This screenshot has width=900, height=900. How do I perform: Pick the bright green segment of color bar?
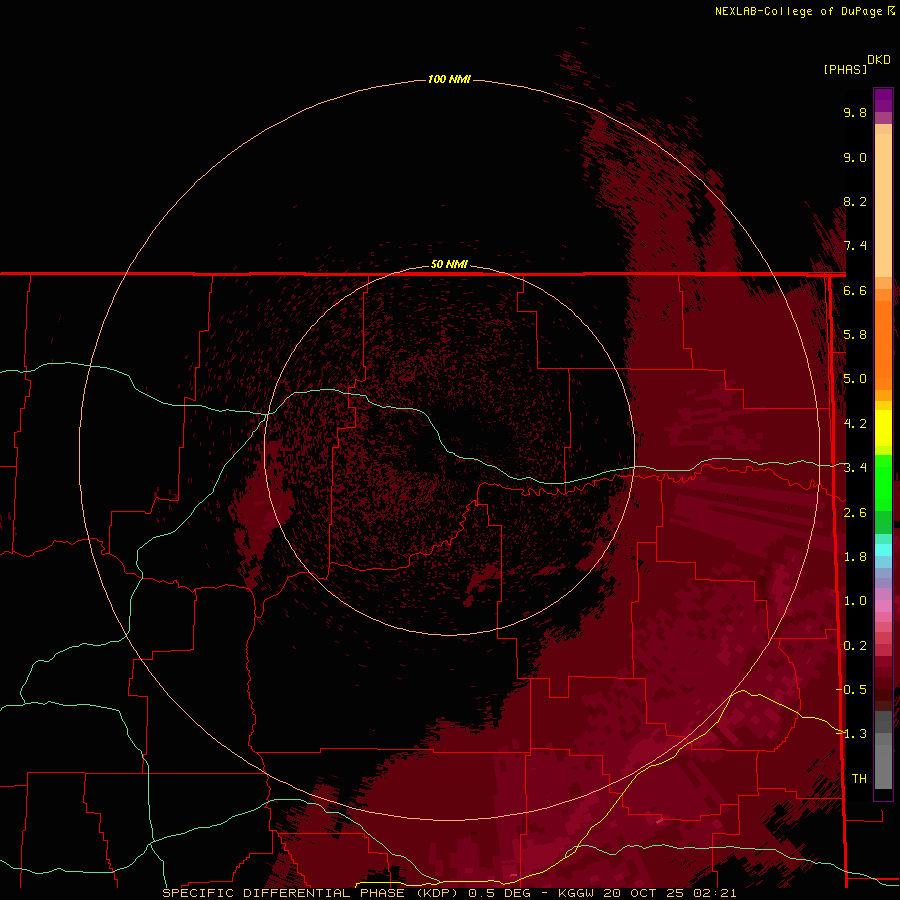click(883, 482)
